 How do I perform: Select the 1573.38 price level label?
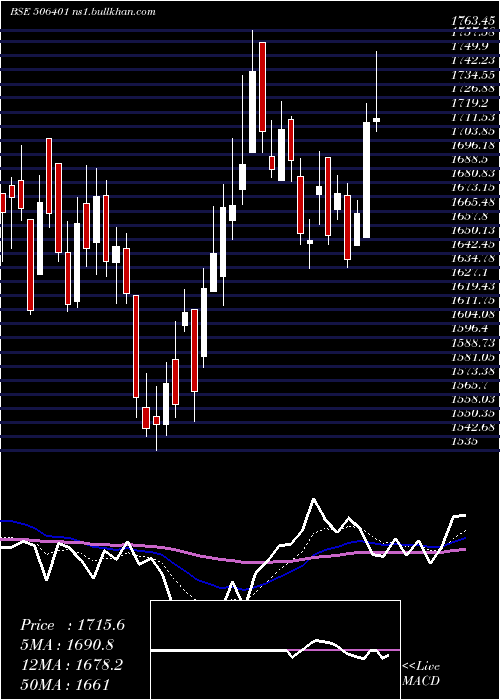pos(472,371)
